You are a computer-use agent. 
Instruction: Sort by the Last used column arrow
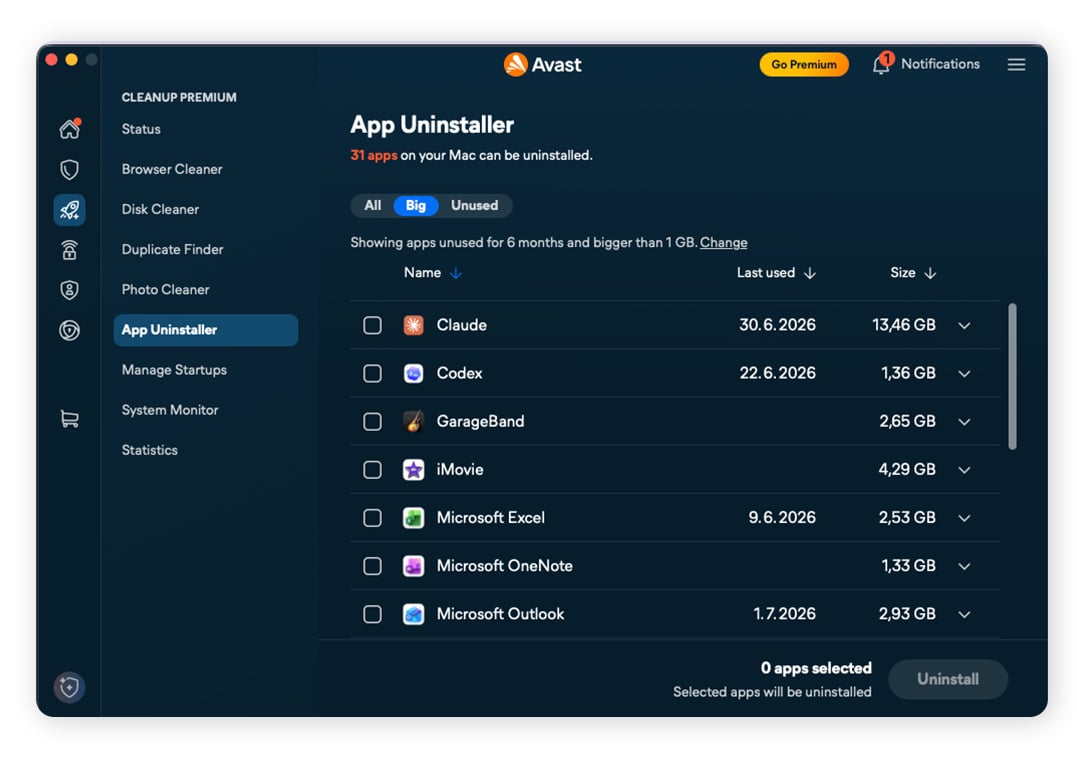810,273
